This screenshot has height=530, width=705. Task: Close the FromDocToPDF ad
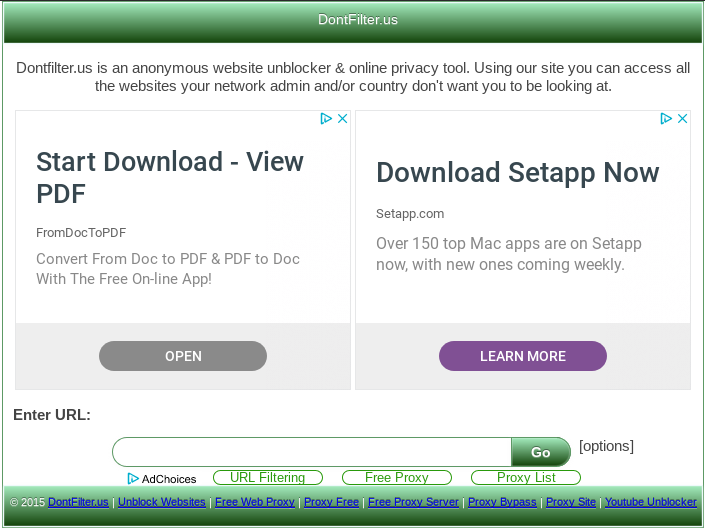tap(343, 119)
